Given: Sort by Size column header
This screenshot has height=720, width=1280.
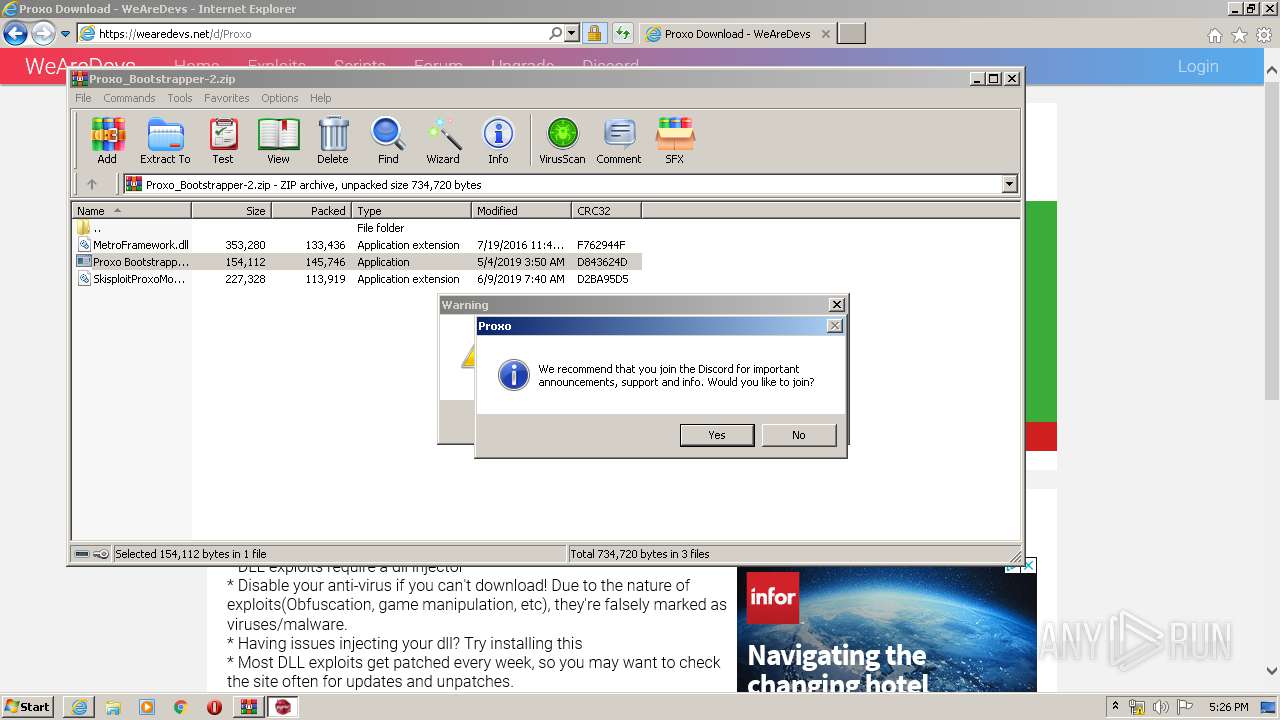Looking at the screenshot, I should (x=231, y=210).
